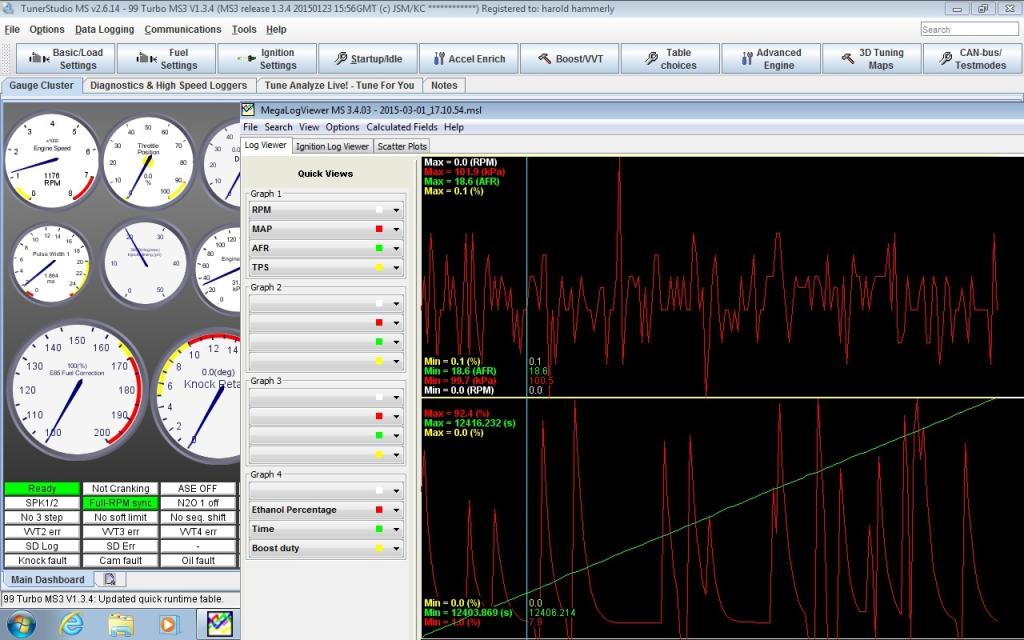Open the Ignition Settings toolbar button
This screenshot has width=1024, height=640.
266,59
